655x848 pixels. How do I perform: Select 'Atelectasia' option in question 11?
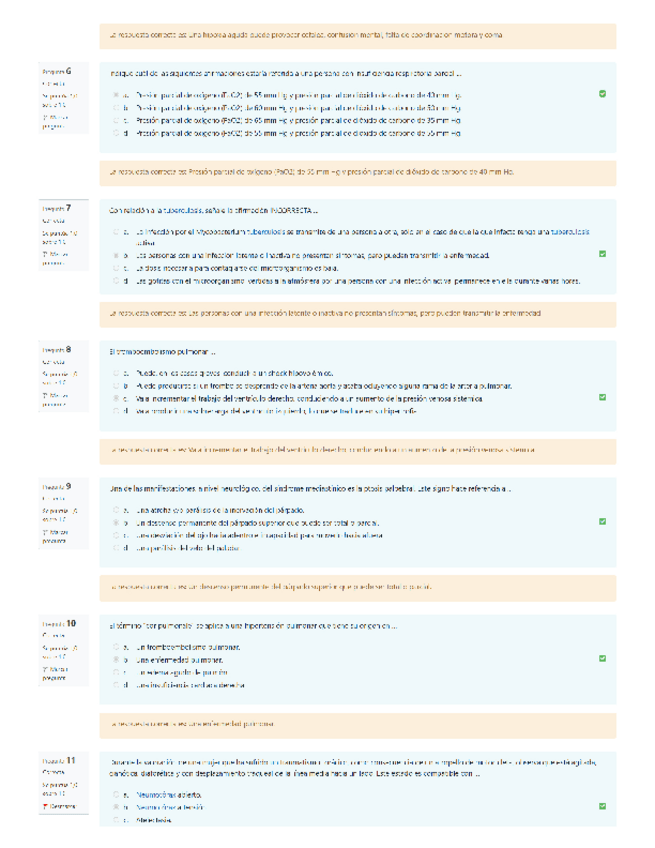click(116, 820)
